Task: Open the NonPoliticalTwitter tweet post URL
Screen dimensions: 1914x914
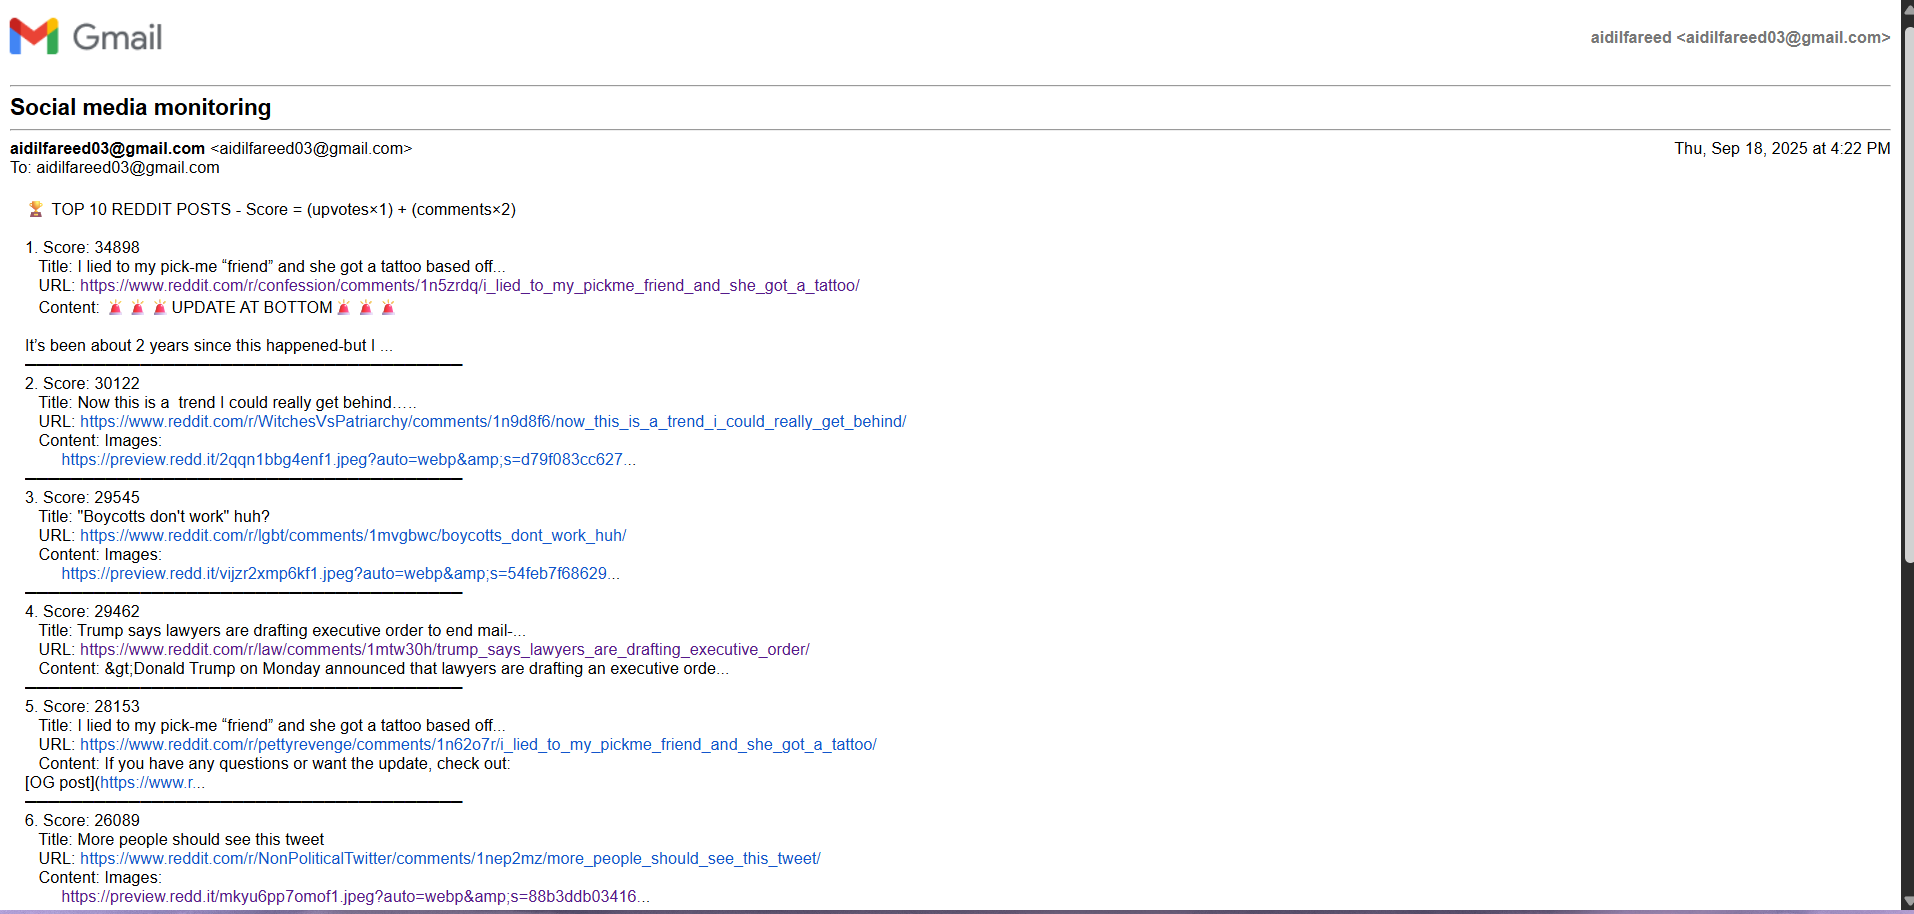Action: 450,859
